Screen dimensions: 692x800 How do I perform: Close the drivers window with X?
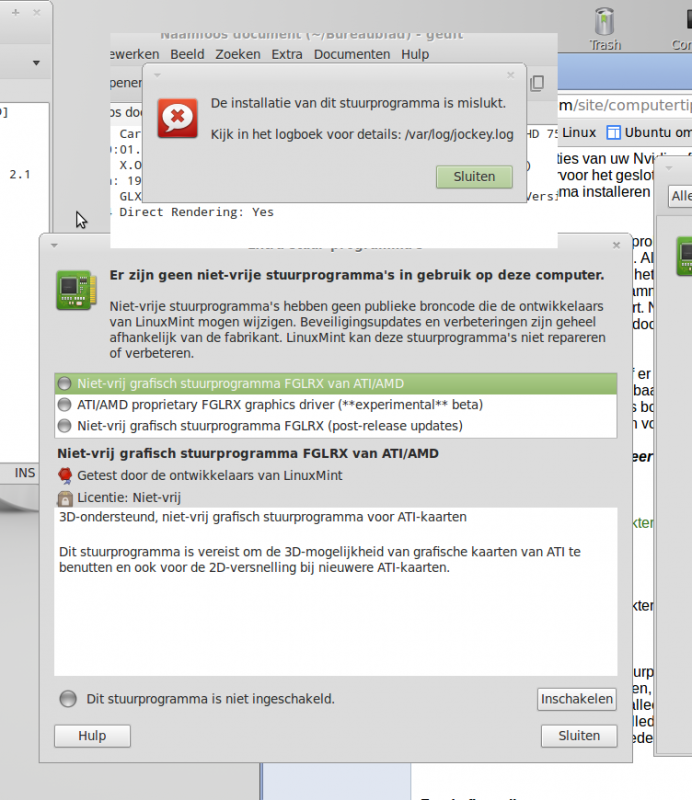click(616, 245)
